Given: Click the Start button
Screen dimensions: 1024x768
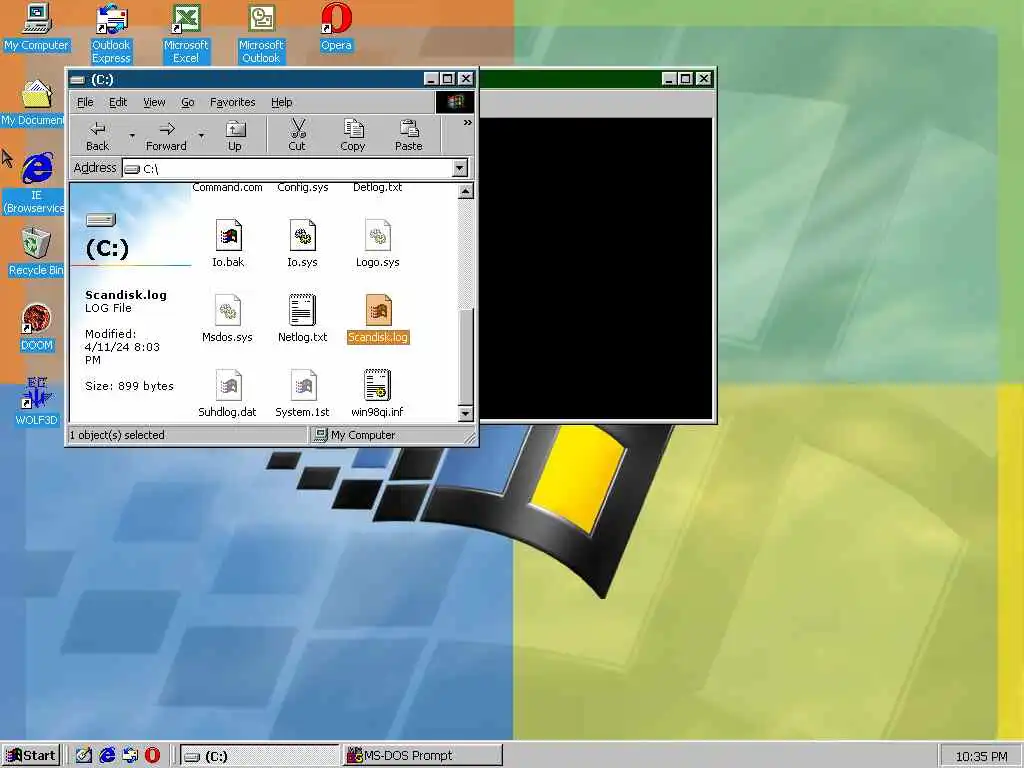Looking at the screenshot, I should 31,756.
